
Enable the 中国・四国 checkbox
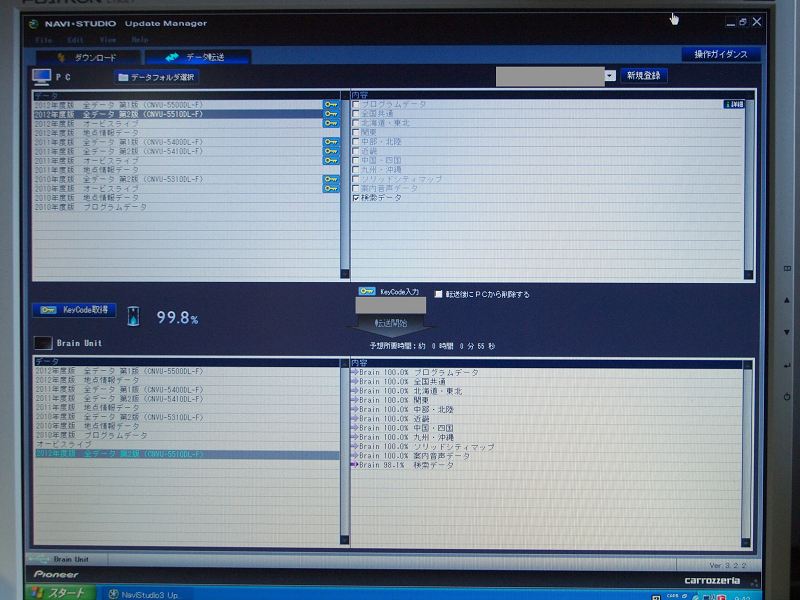point(356,160)
